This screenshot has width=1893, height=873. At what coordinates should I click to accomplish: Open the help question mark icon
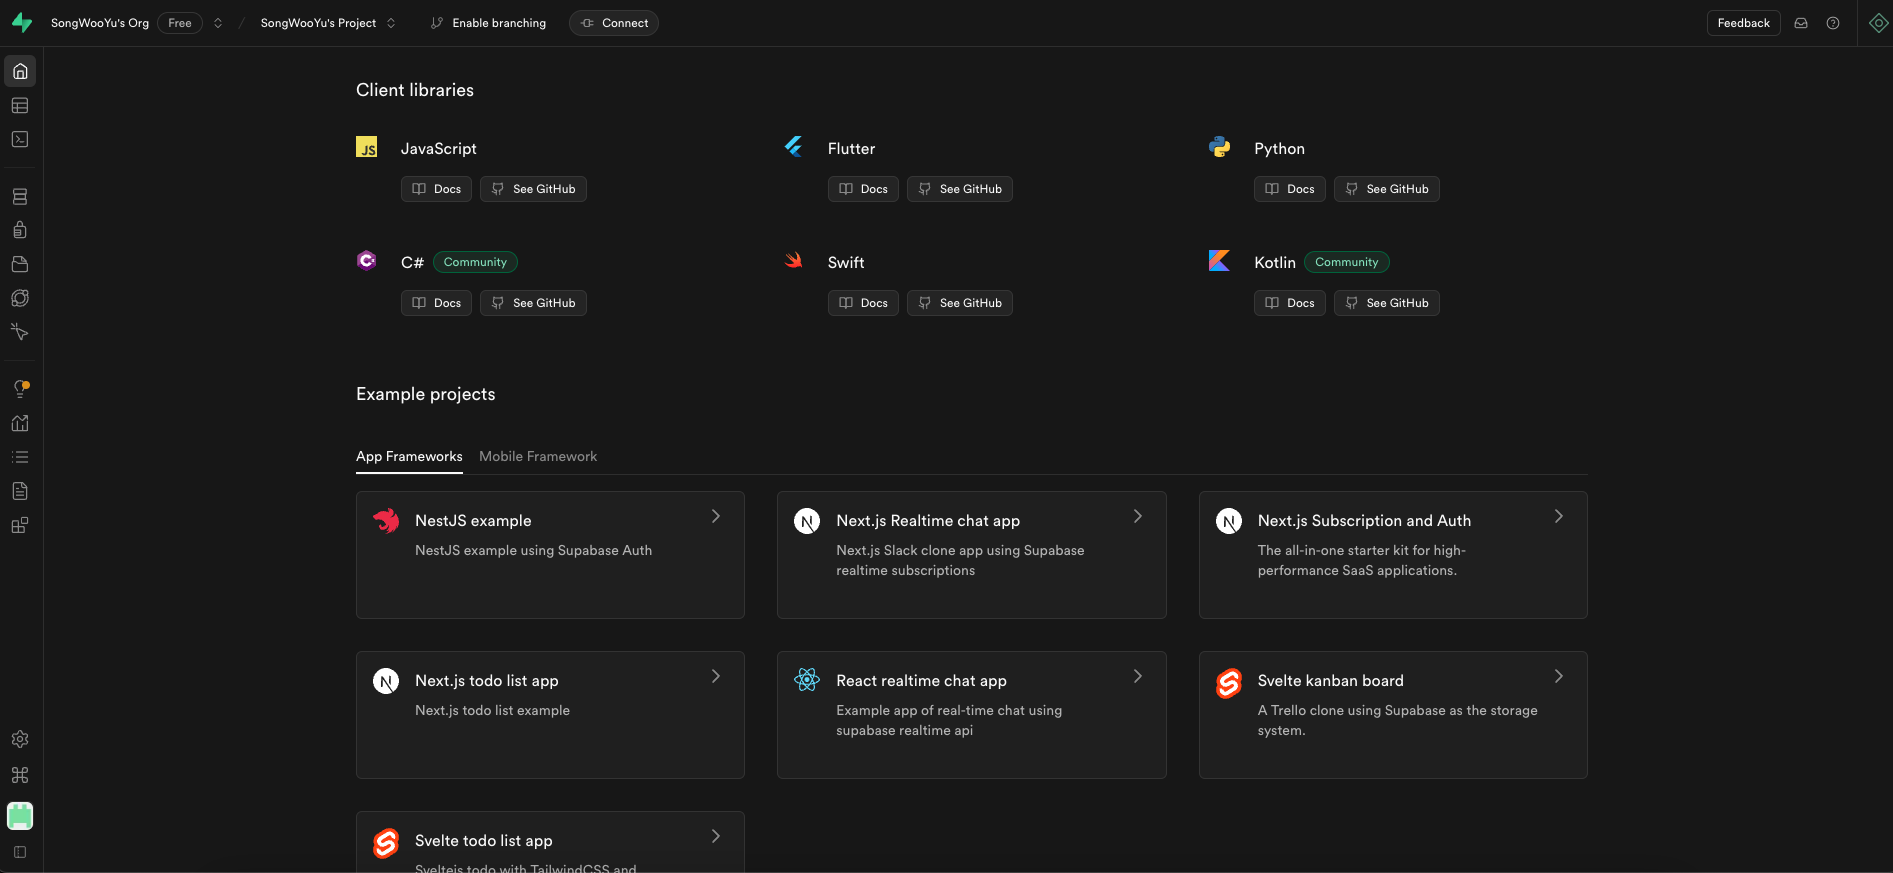tap(1833, 23)
